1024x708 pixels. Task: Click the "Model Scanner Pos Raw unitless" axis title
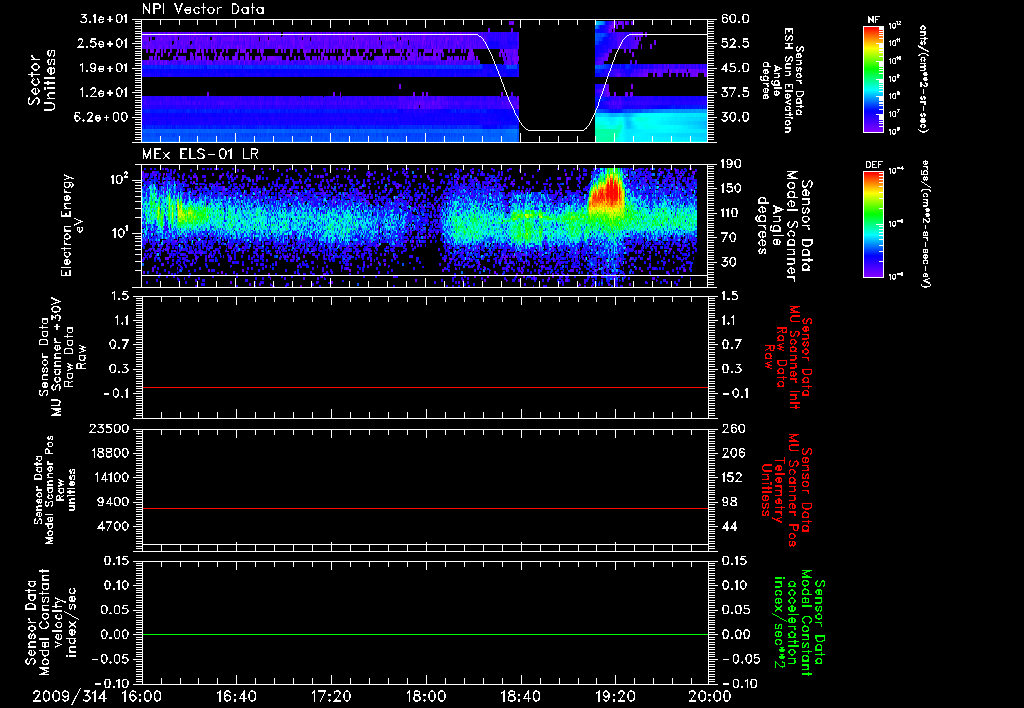(x=55, y=490)
